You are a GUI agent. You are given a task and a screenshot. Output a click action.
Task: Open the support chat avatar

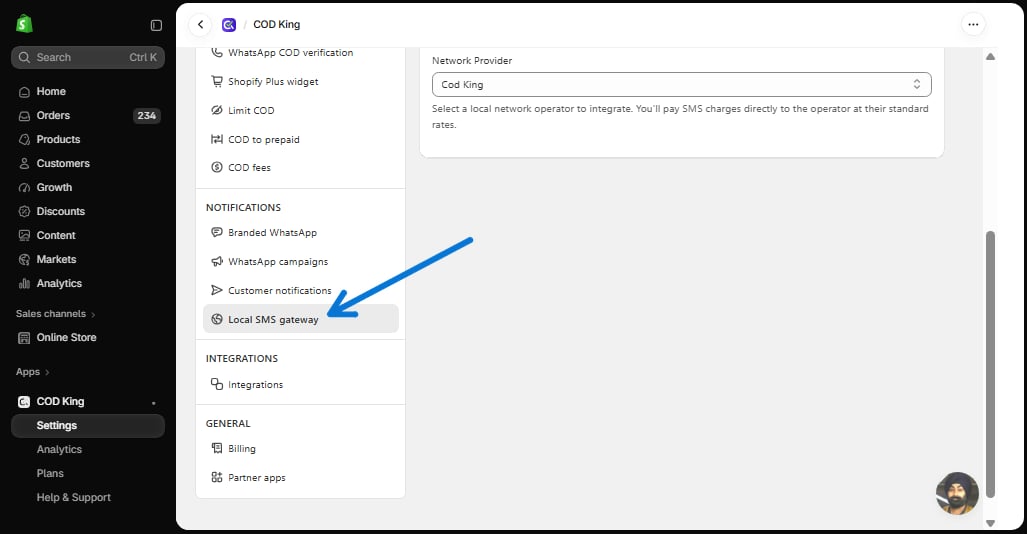coord(957,493)
